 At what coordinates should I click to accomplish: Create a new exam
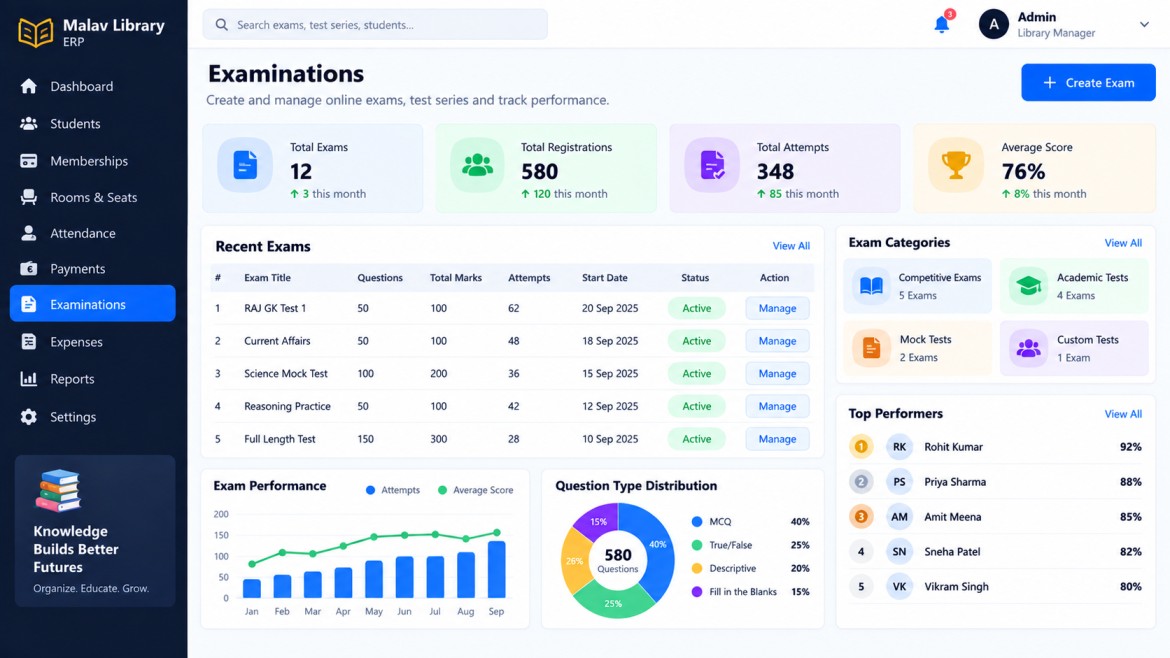click(1088, 83)
